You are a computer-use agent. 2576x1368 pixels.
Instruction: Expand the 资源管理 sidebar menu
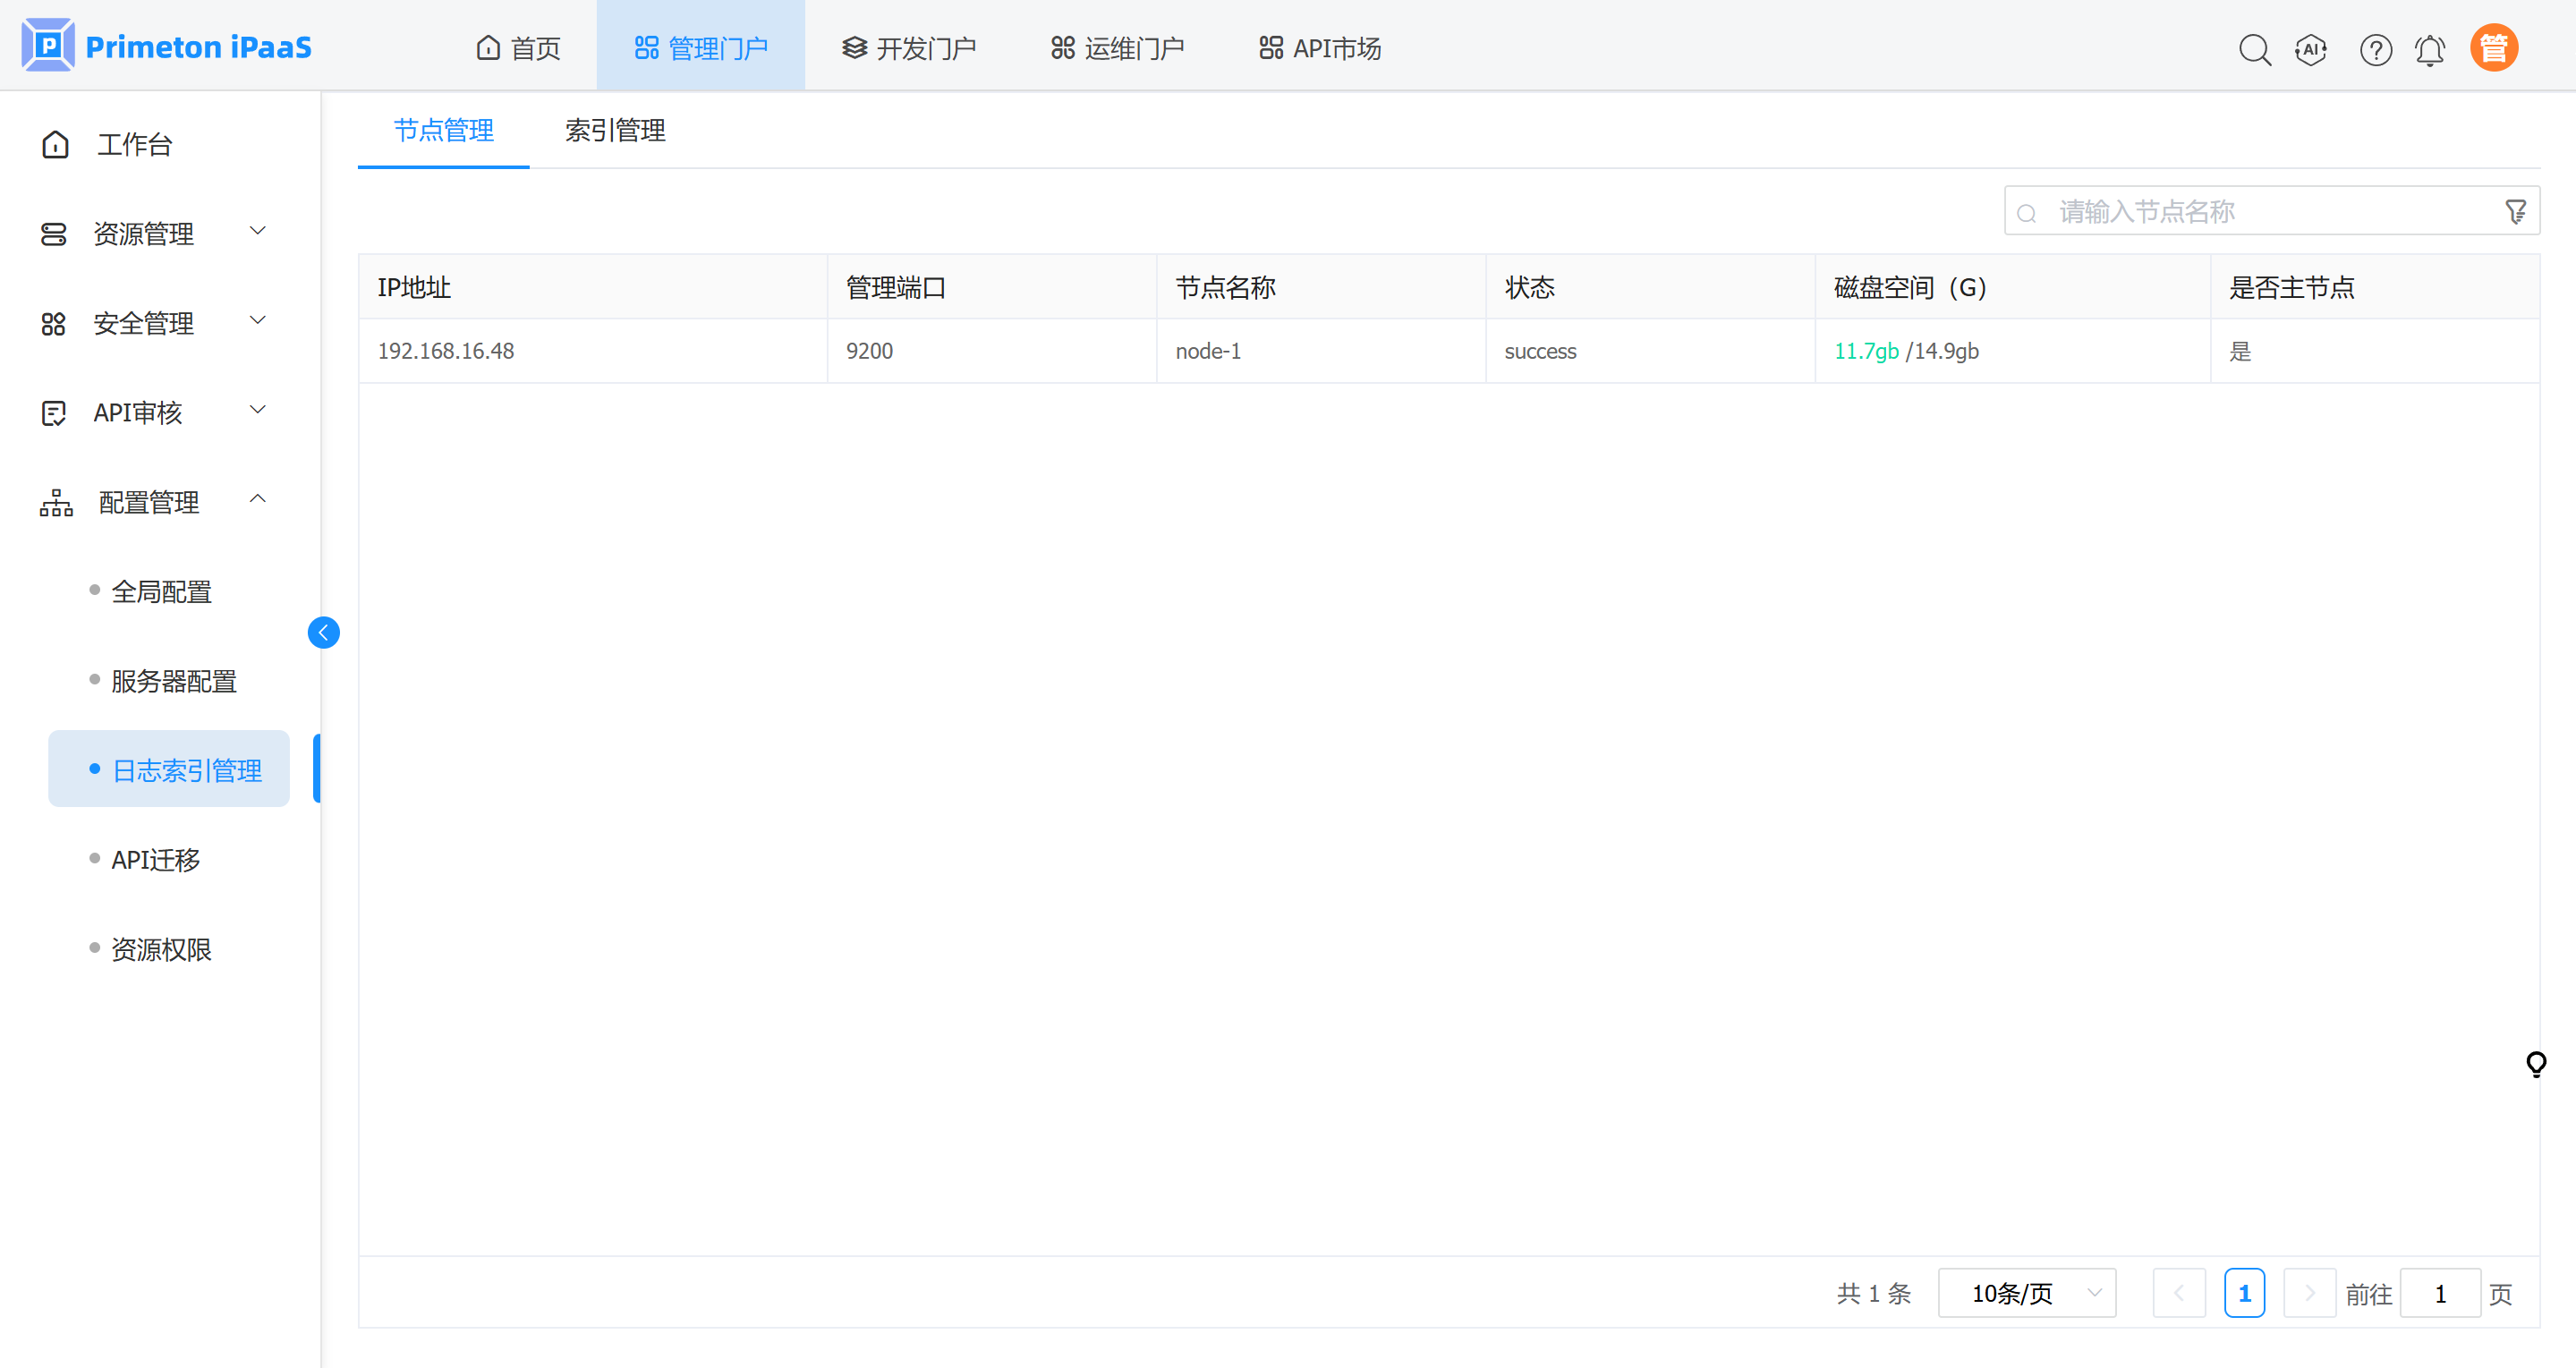[x=155, y=233]
